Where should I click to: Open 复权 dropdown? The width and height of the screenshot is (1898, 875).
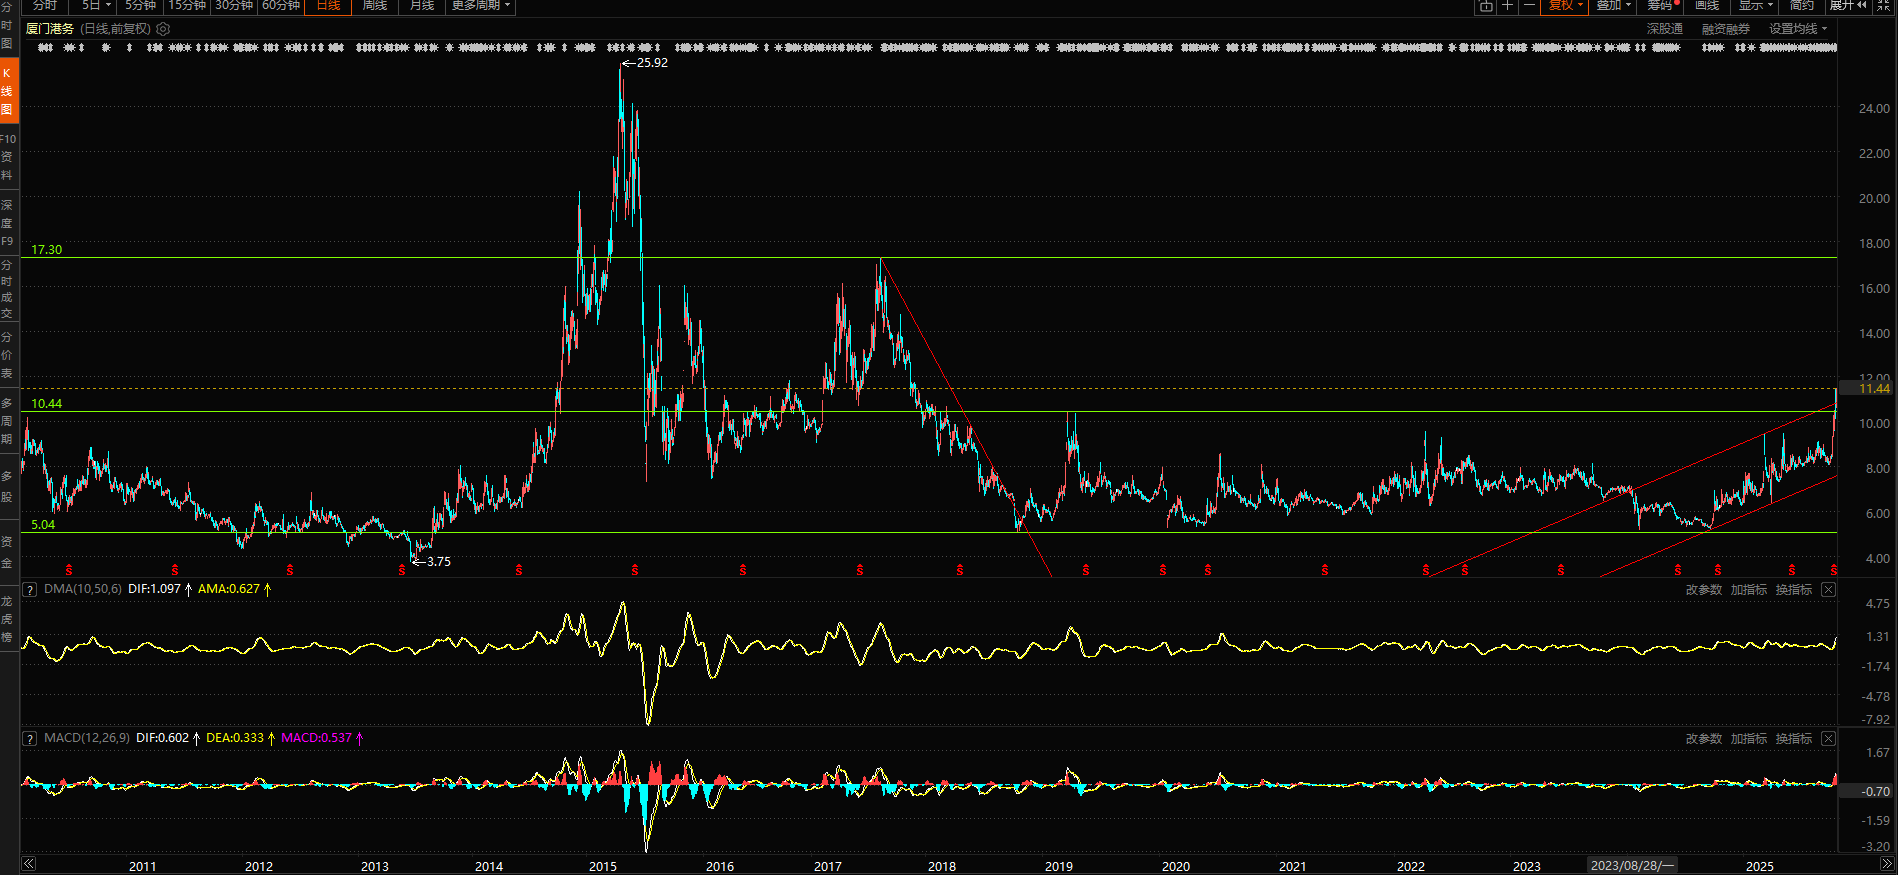tap(1566, 6)
